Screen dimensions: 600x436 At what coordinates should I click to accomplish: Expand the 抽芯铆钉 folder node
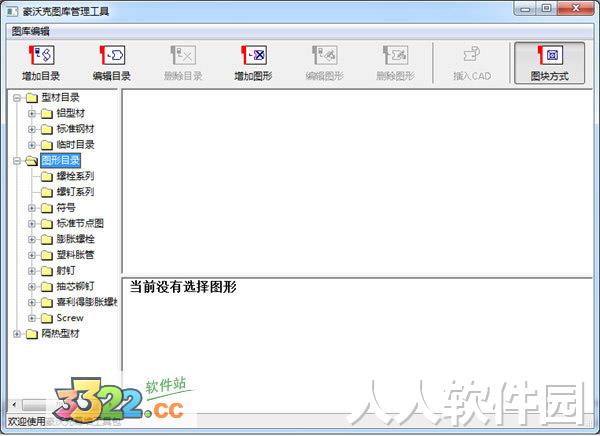(x=32, y=287)
